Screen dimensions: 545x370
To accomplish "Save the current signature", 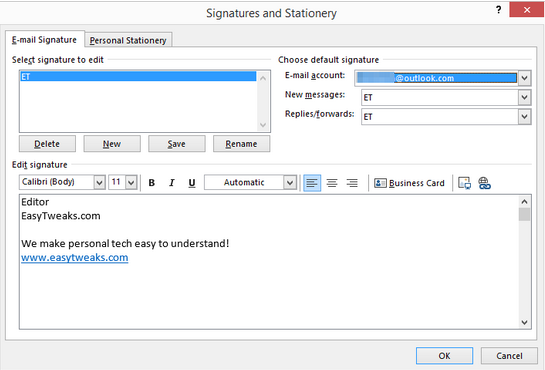I will pyautogui.click(x=177, y=144).
